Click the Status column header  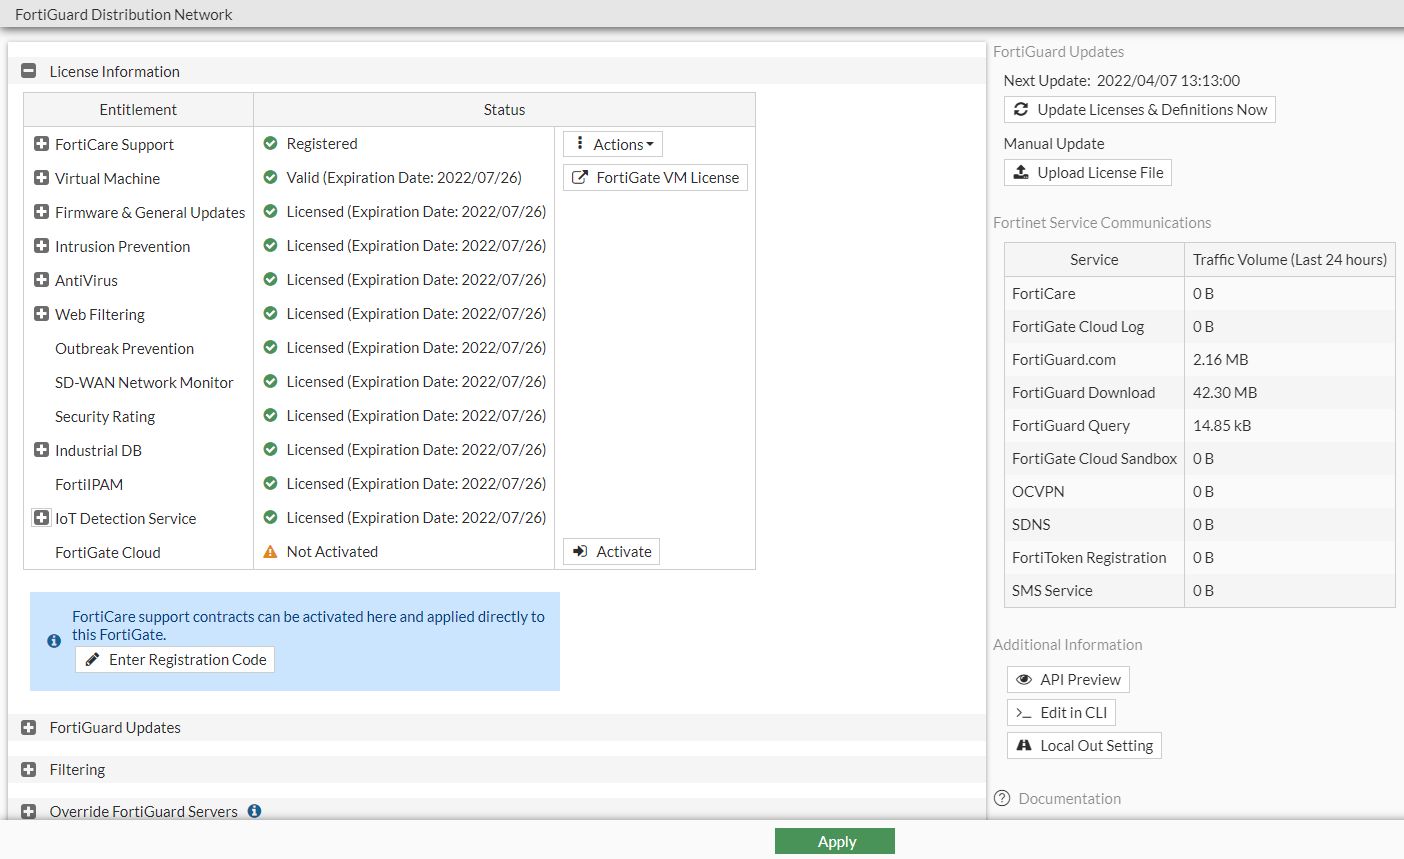(x=504, y=110)
